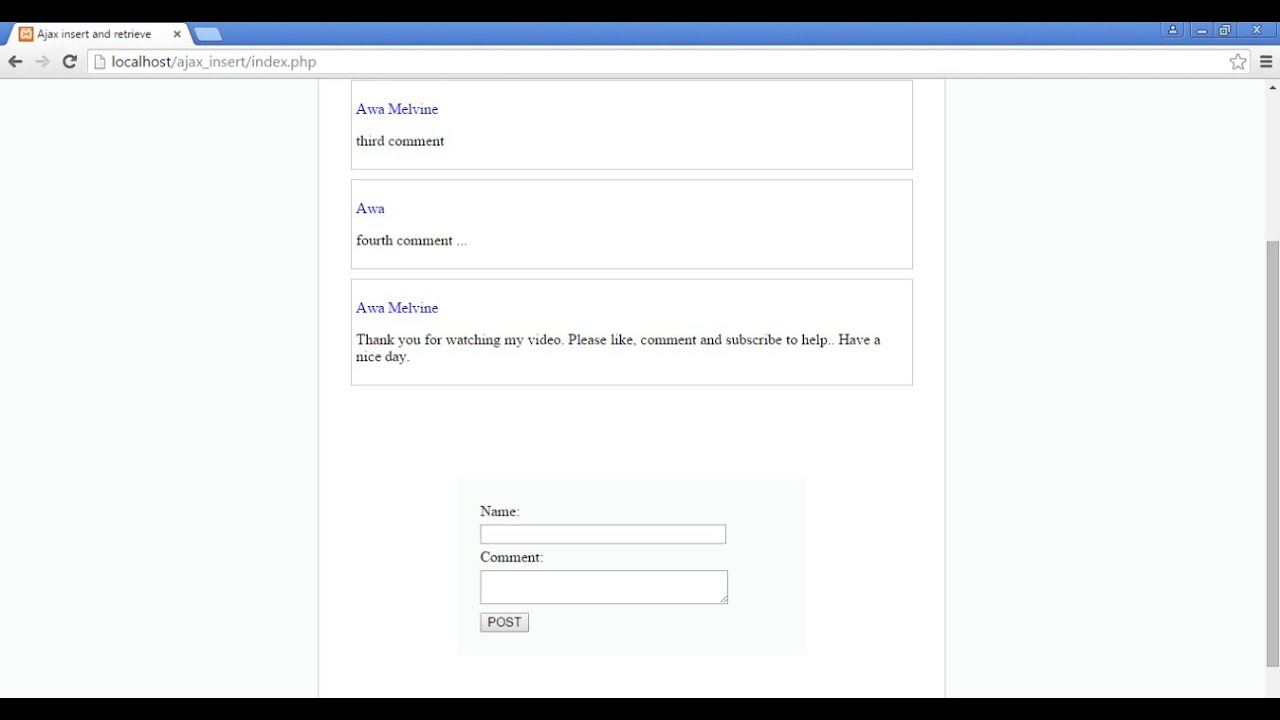Open the Chrome hamburger menu
The image size is (1280, 720).
coord(1266,62)
